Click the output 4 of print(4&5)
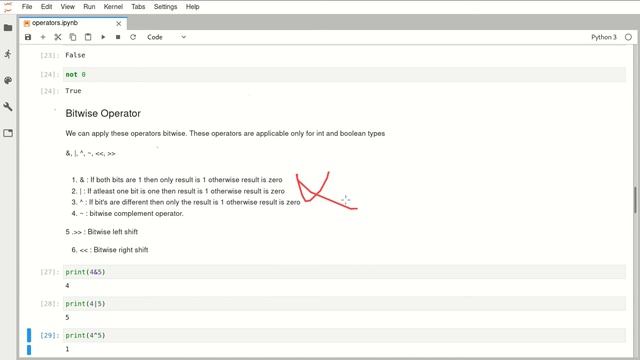The width and height of the screenshot is (640, 360). tap(67, 286)
